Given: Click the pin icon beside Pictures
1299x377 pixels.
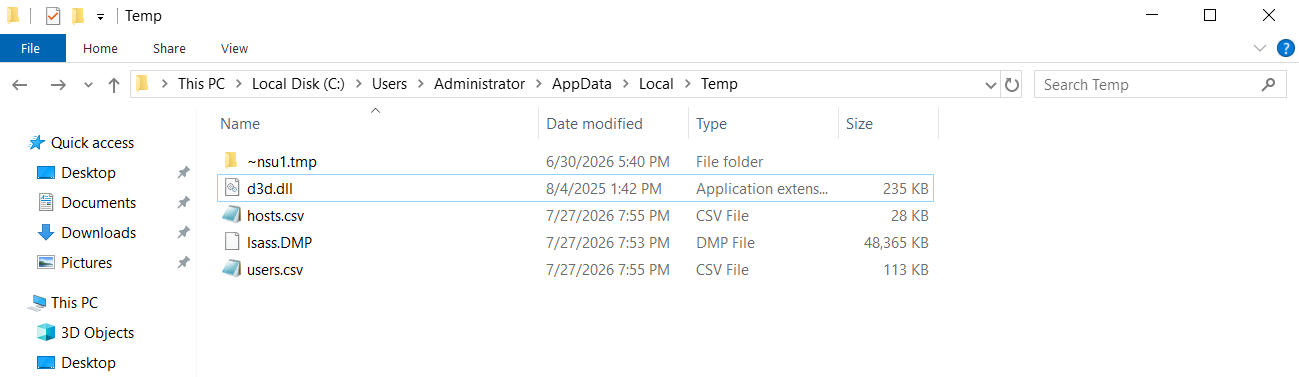Looking at the screenshot, I should click(x=183, y=263).
